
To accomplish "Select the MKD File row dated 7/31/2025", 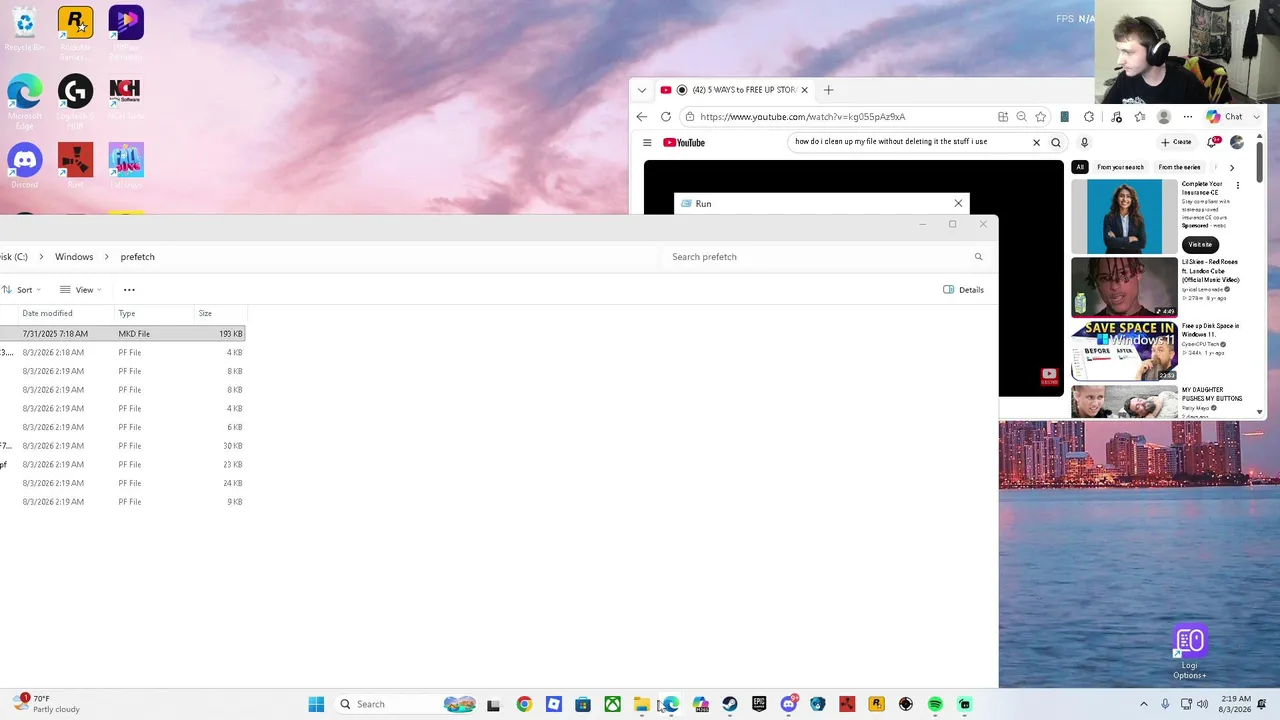I will pos(123,334).
